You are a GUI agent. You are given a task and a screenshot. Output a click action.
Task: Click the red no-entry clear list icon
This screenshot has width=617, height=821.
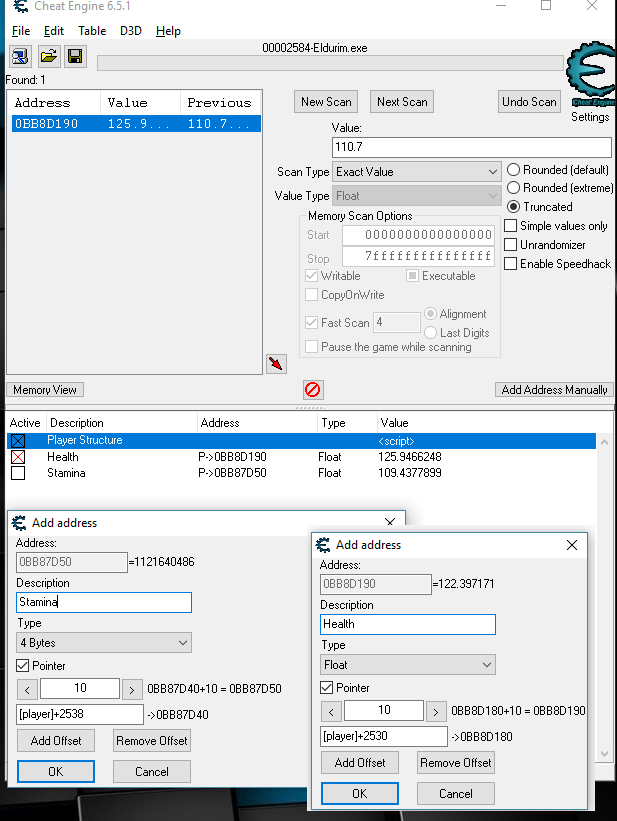[313, 390]
